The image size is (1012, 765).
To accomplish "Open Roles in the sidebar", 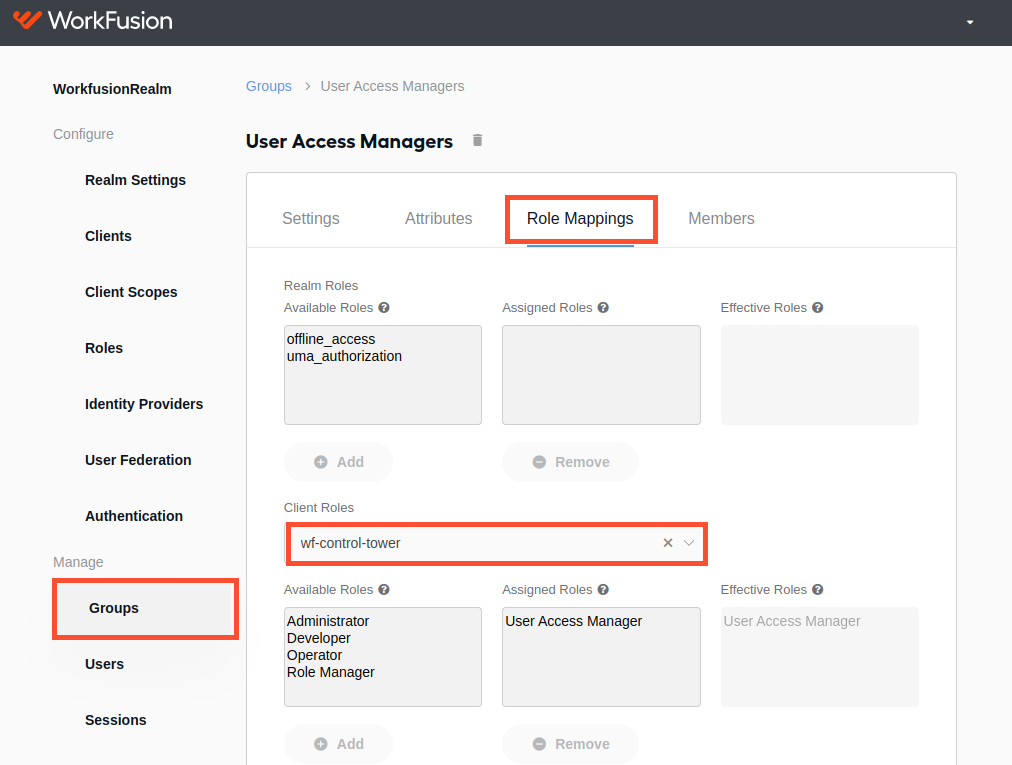I will click(104, 348).
